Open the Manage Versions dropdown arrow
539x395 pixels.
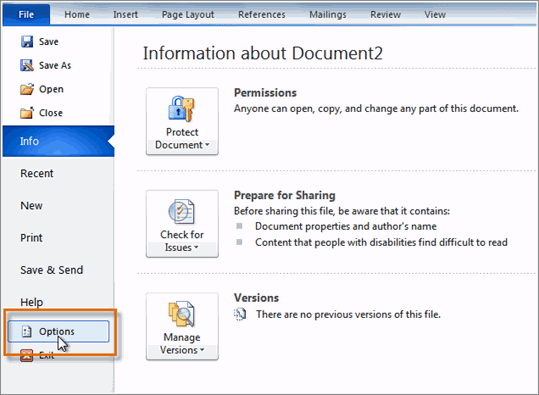[202, 350]
